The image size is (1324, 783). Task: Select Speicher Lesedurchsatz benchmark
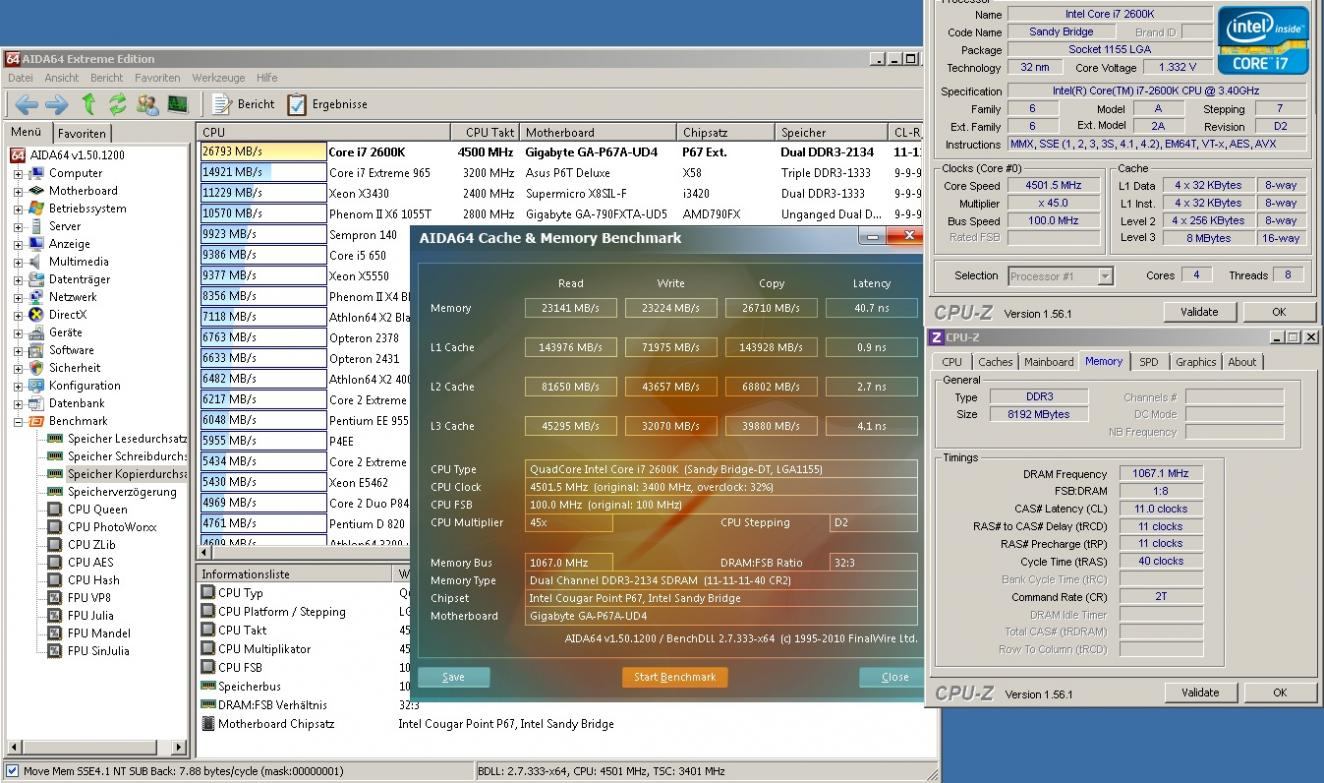click(x=117, y=438)
